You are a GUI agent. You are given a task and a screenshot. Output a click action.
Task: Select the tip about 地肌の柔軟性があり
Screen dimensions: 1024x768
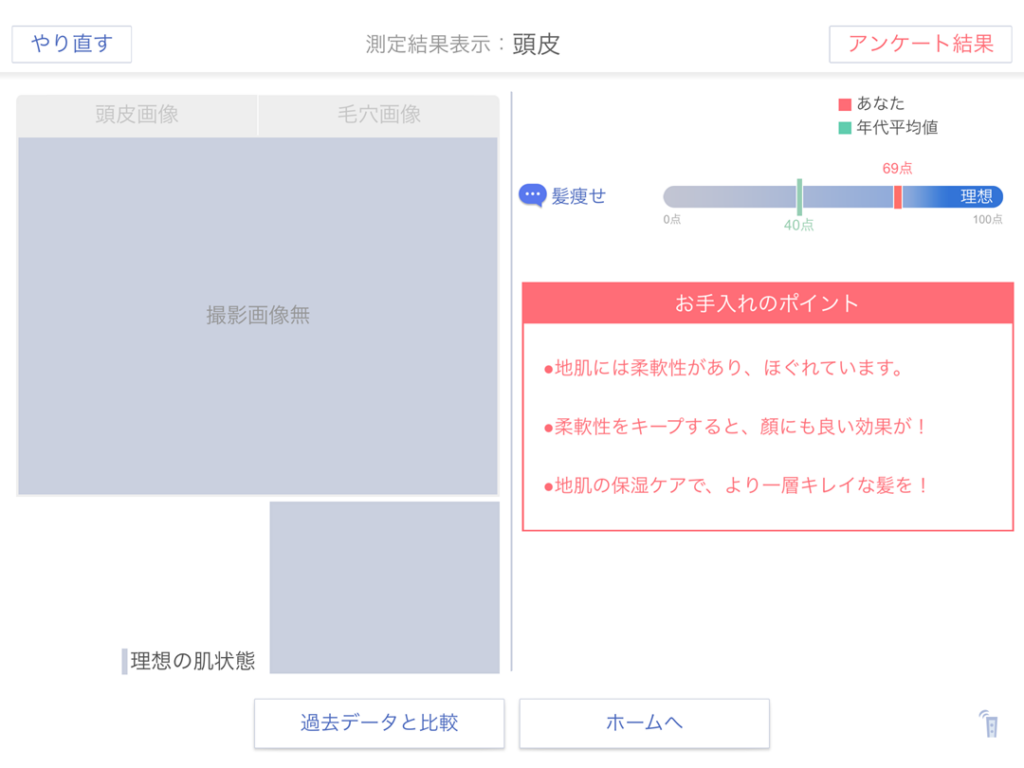click(724, 368)
